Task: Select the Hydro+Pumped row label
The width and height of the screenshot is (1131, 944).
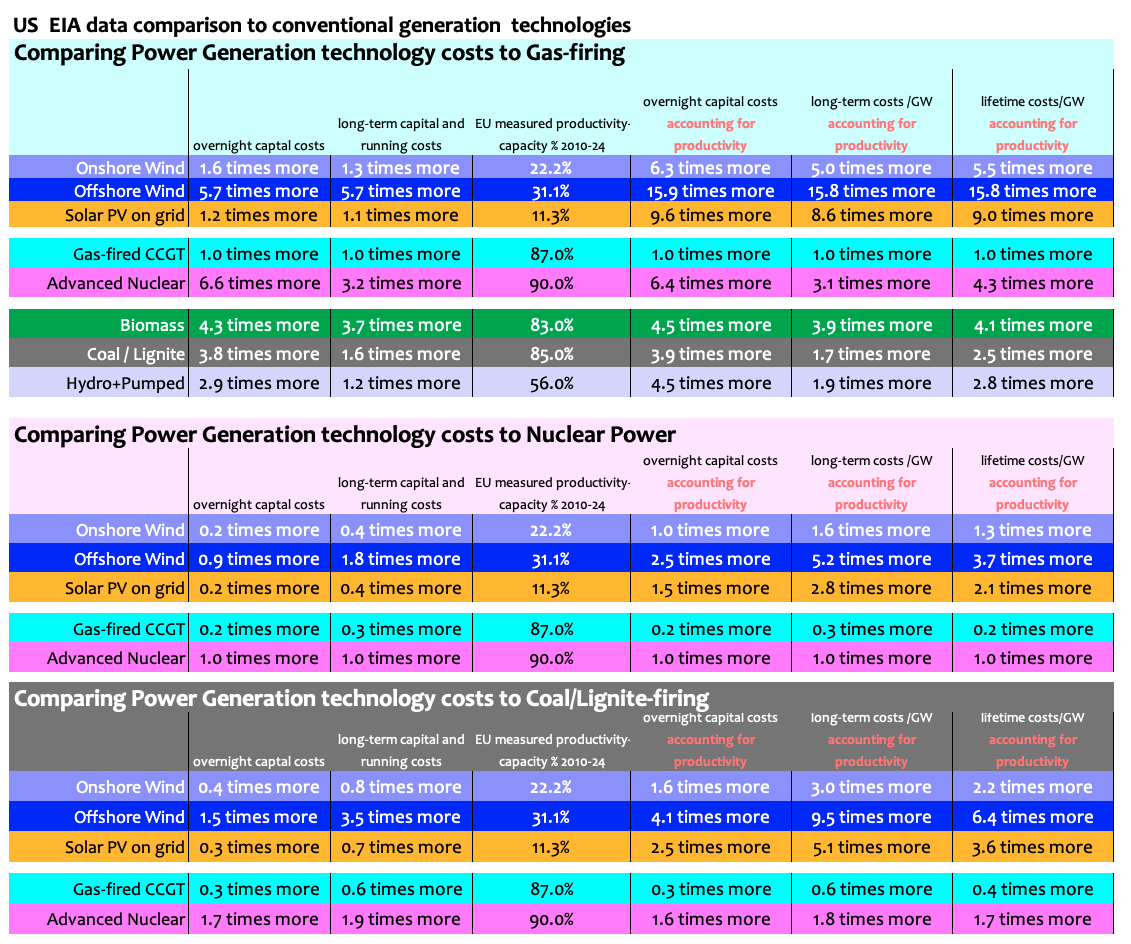Action: [x=125, y=383]
